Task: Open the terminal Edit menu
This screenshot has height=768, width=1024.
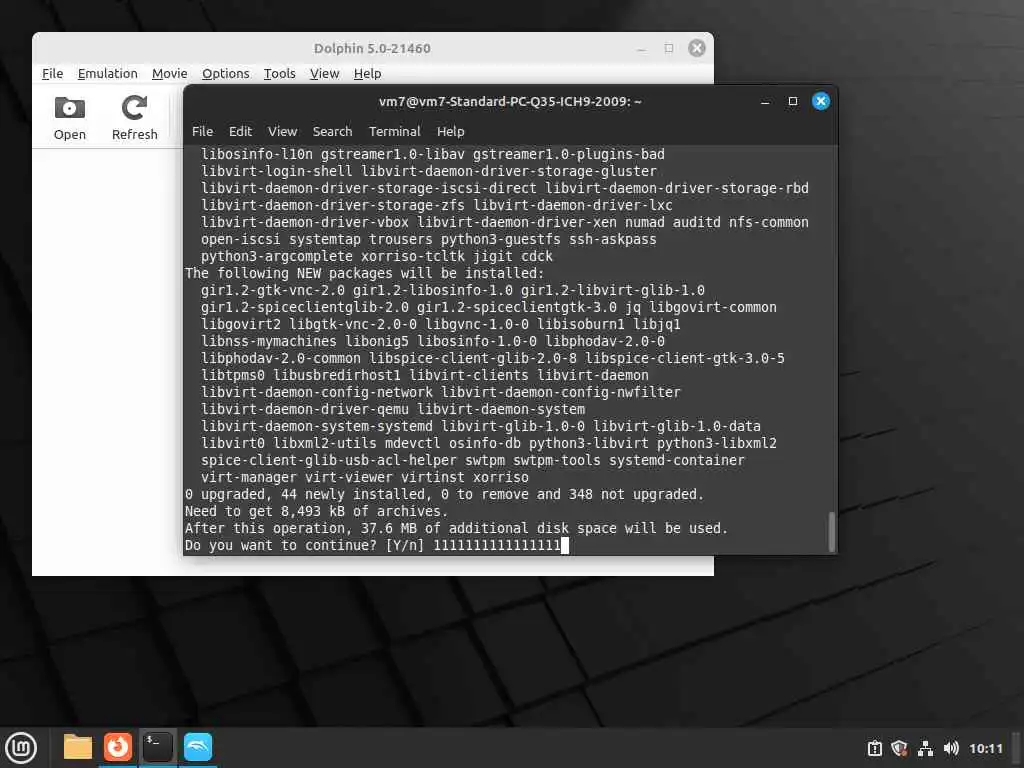Action: pyautogui.click(x=240, y=131)
